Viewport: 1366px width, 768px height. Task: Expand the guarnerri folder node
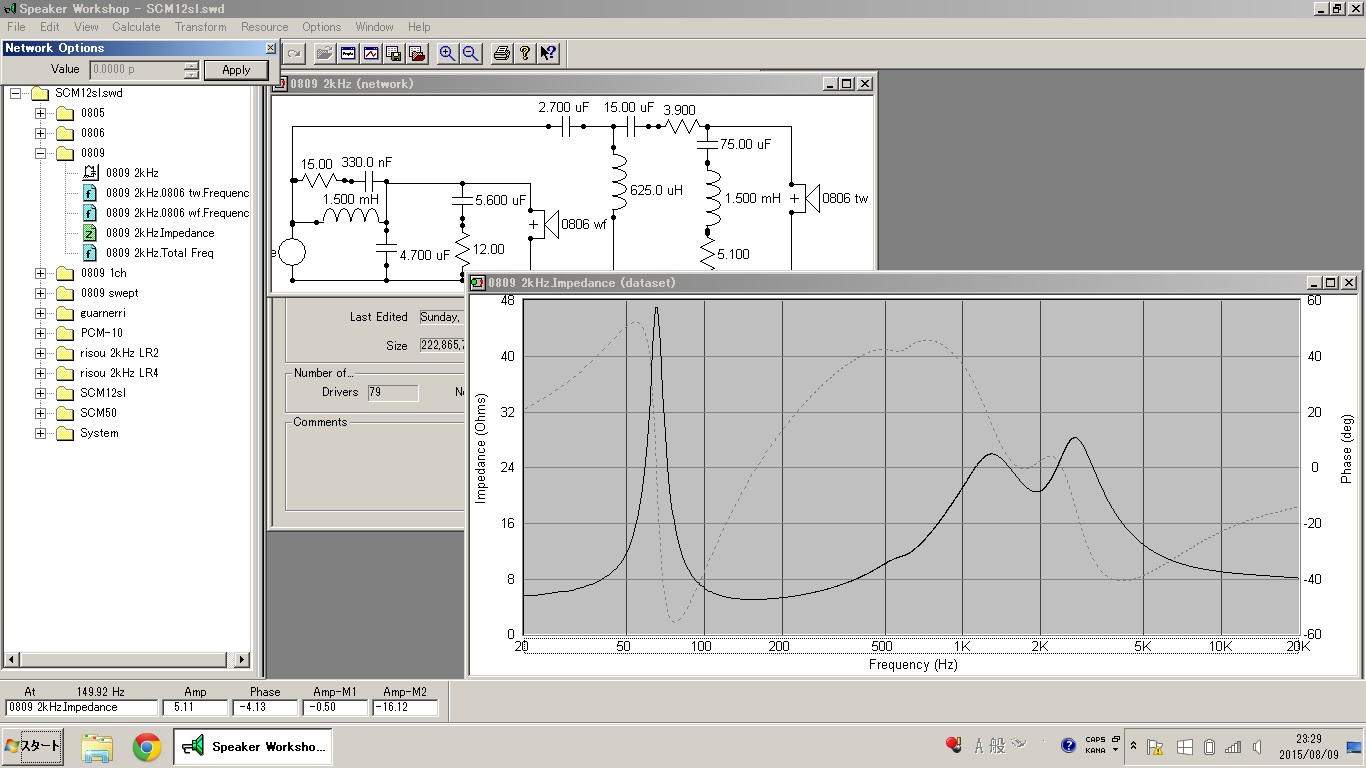[41, 313]
